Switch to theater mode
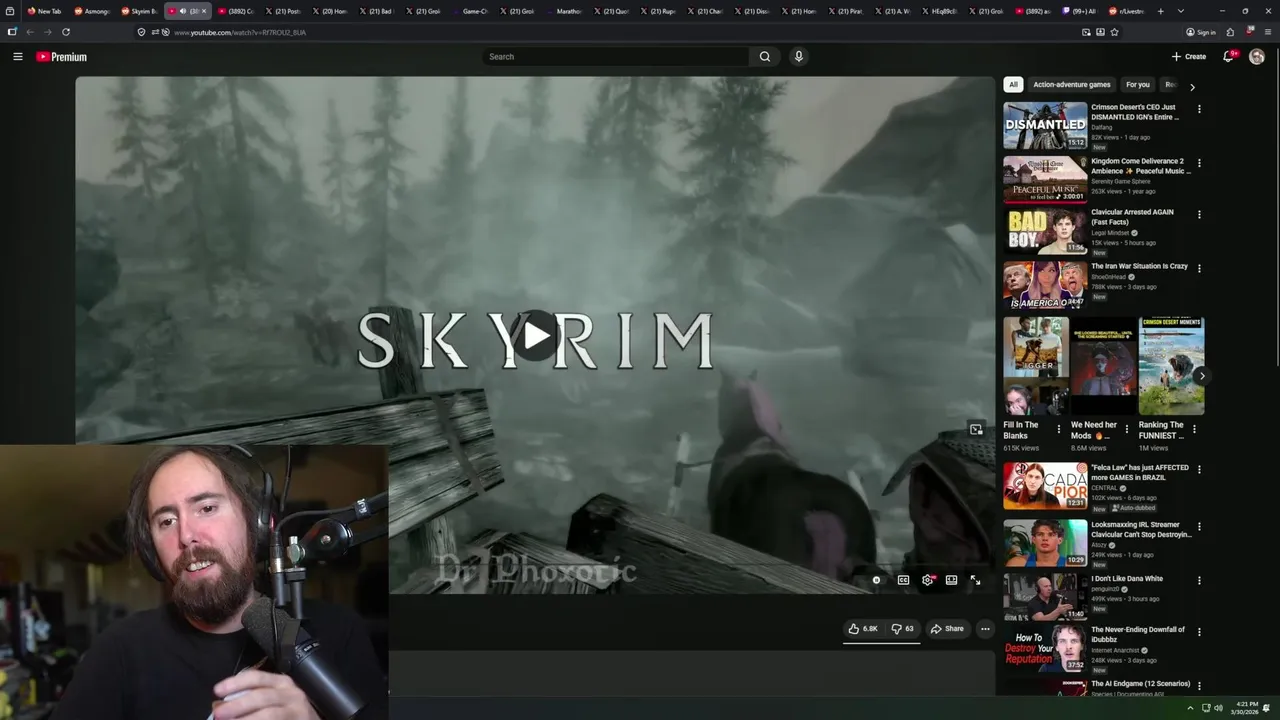The image size is (1280, 720). tap(951, 580)
